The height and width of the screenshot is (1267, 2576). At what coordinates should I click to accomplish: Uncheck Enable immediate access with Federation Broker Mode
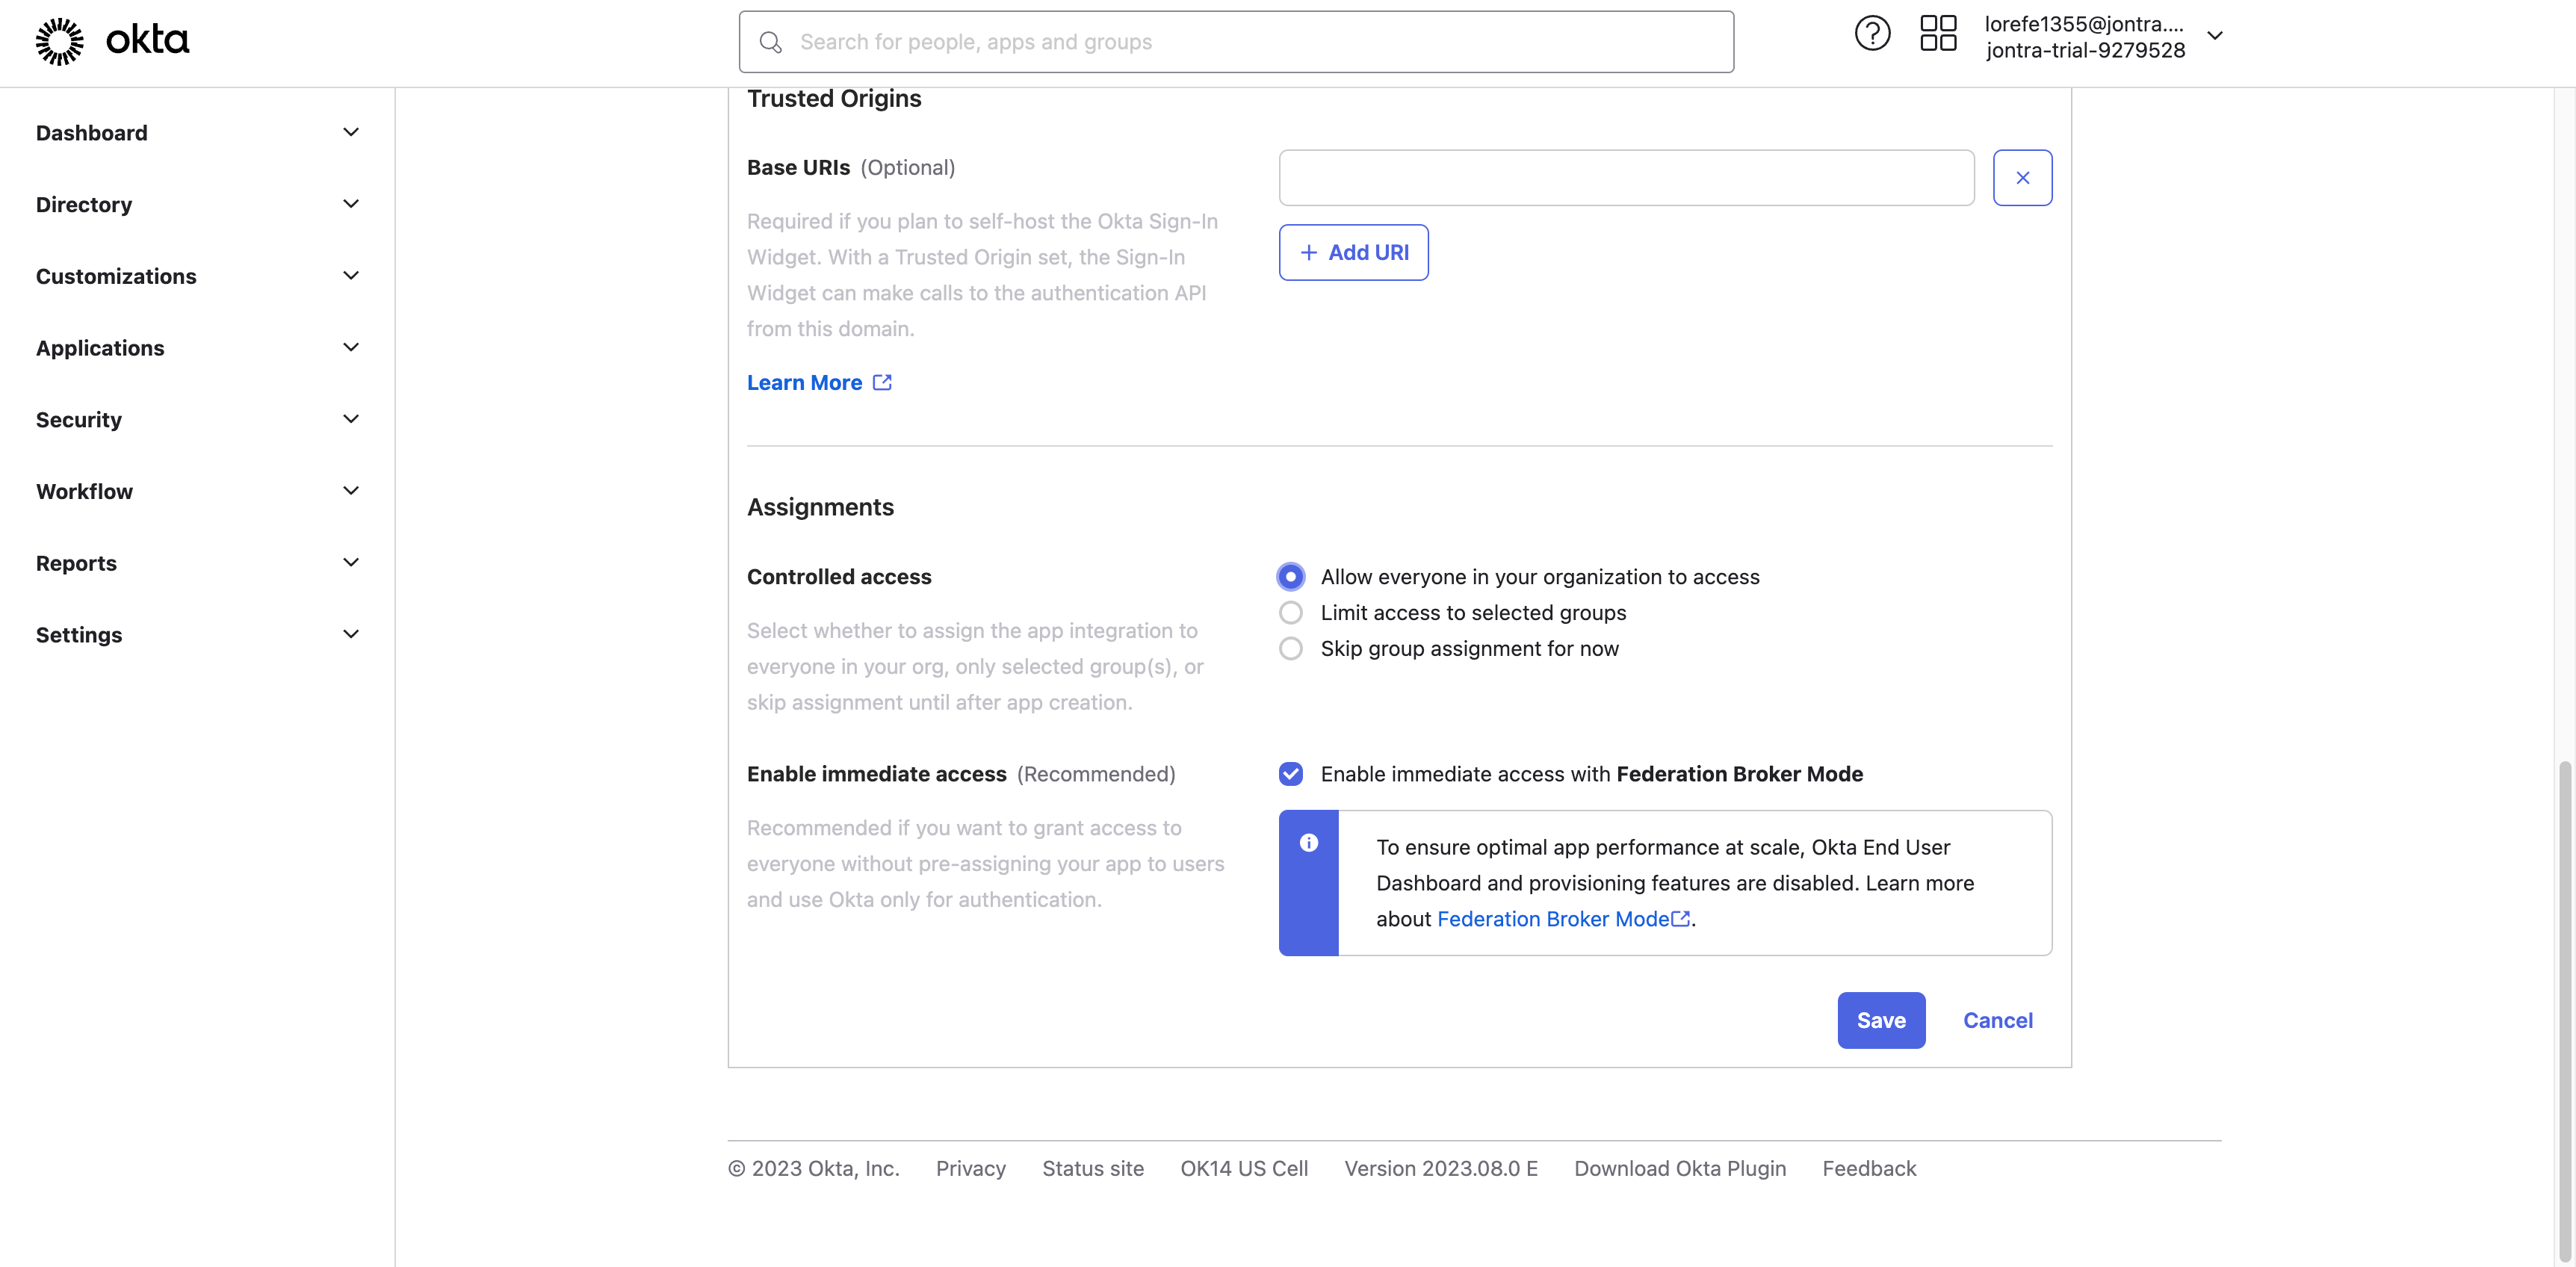tap(1291, 774)
